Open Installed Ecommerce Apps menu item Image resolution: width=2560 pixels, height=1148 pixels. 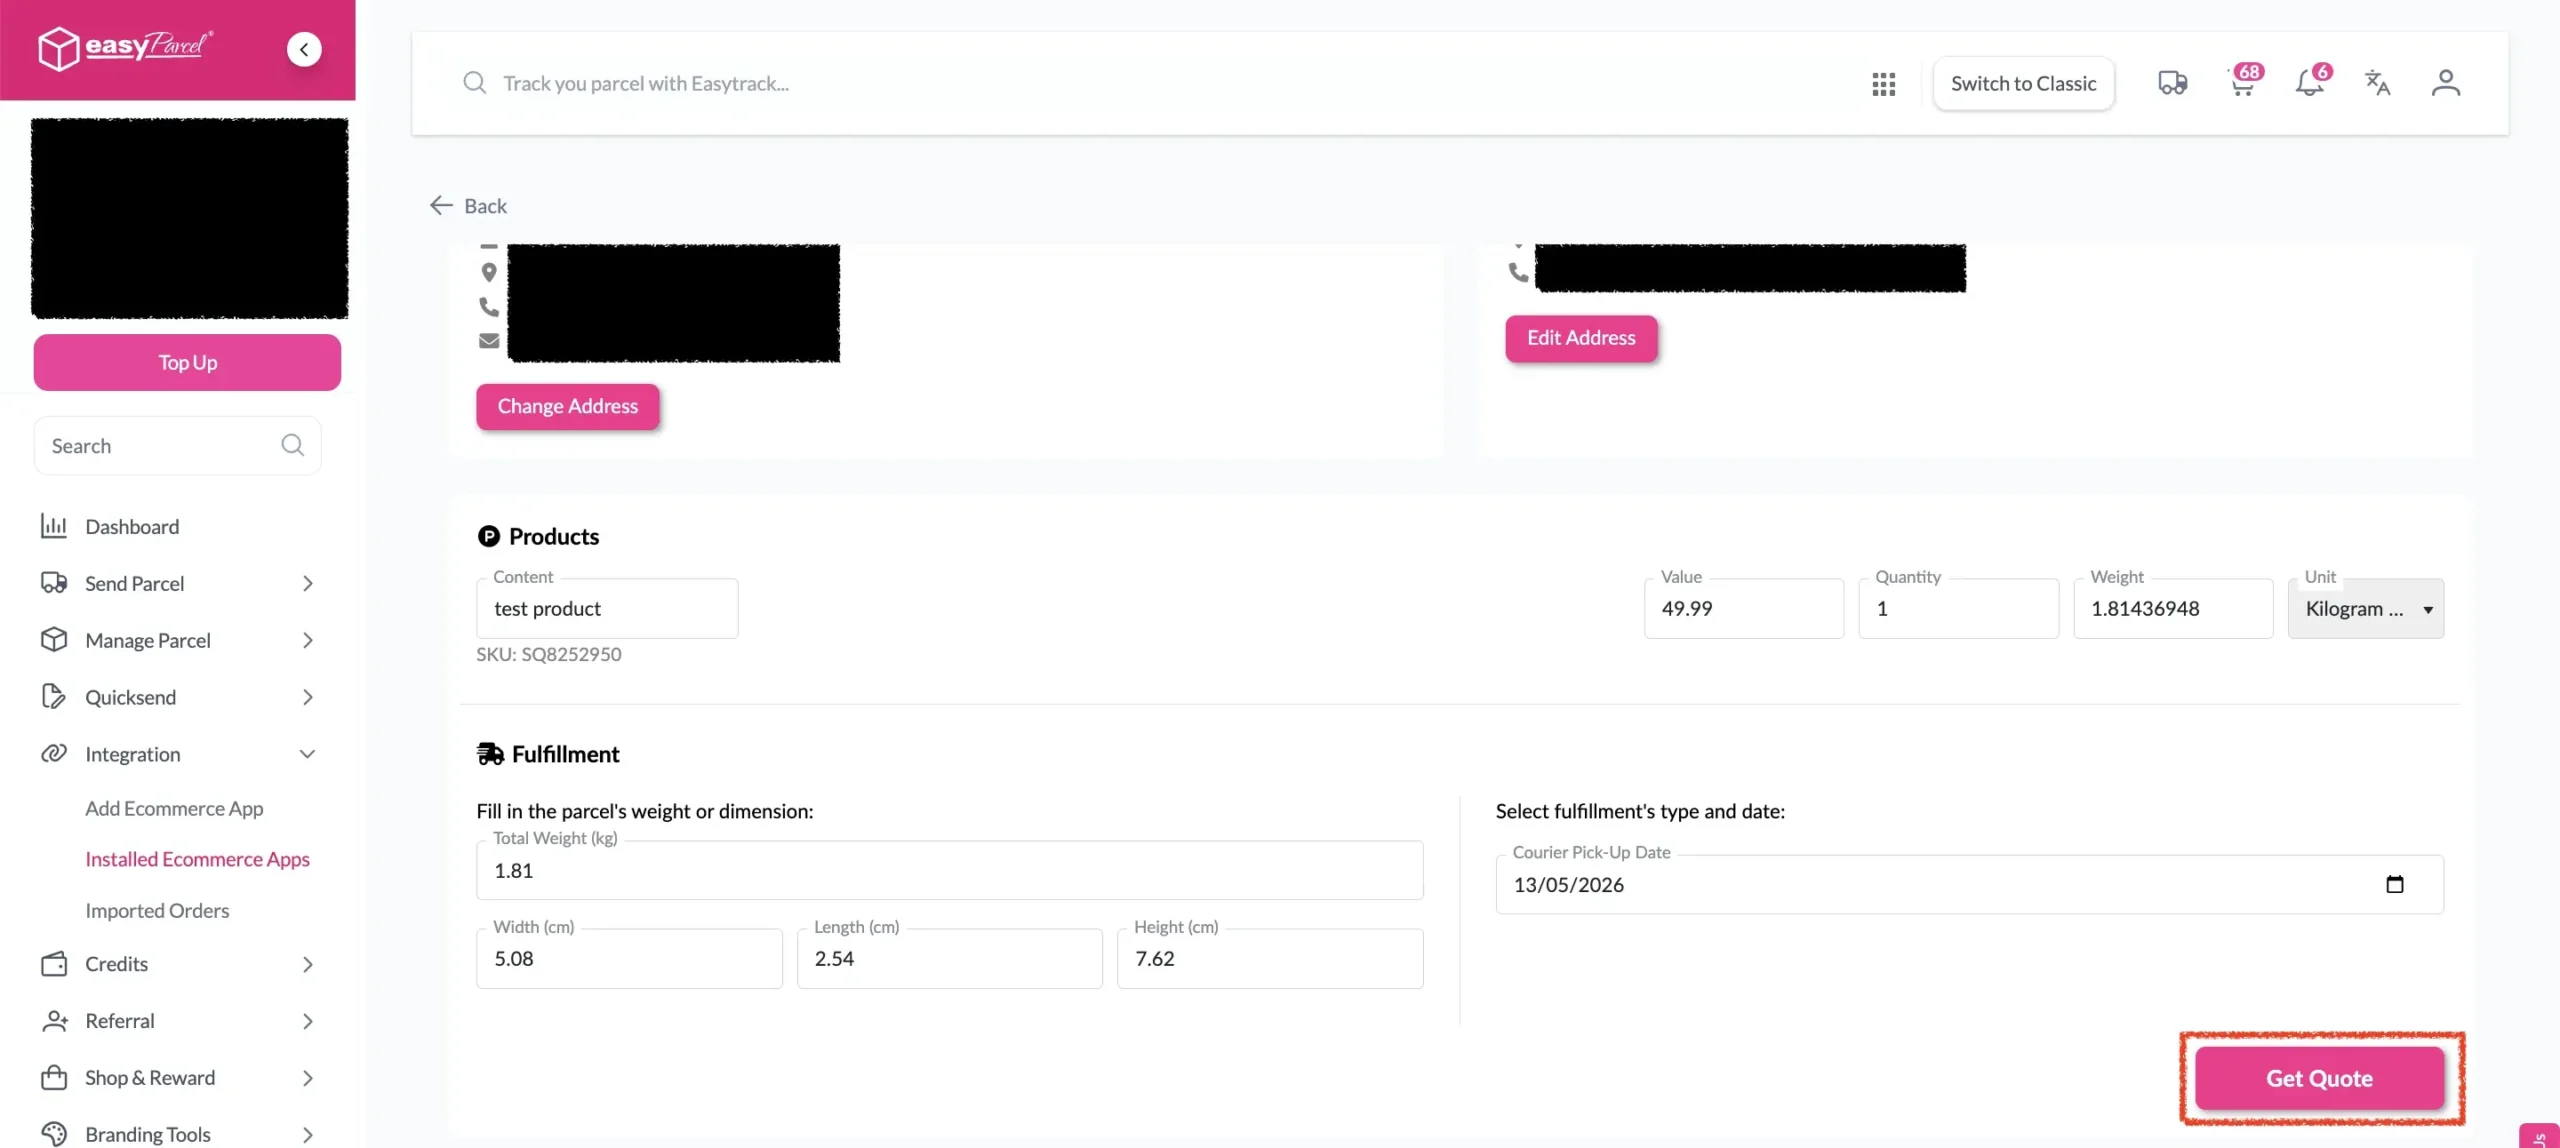[x=197, y=859]
